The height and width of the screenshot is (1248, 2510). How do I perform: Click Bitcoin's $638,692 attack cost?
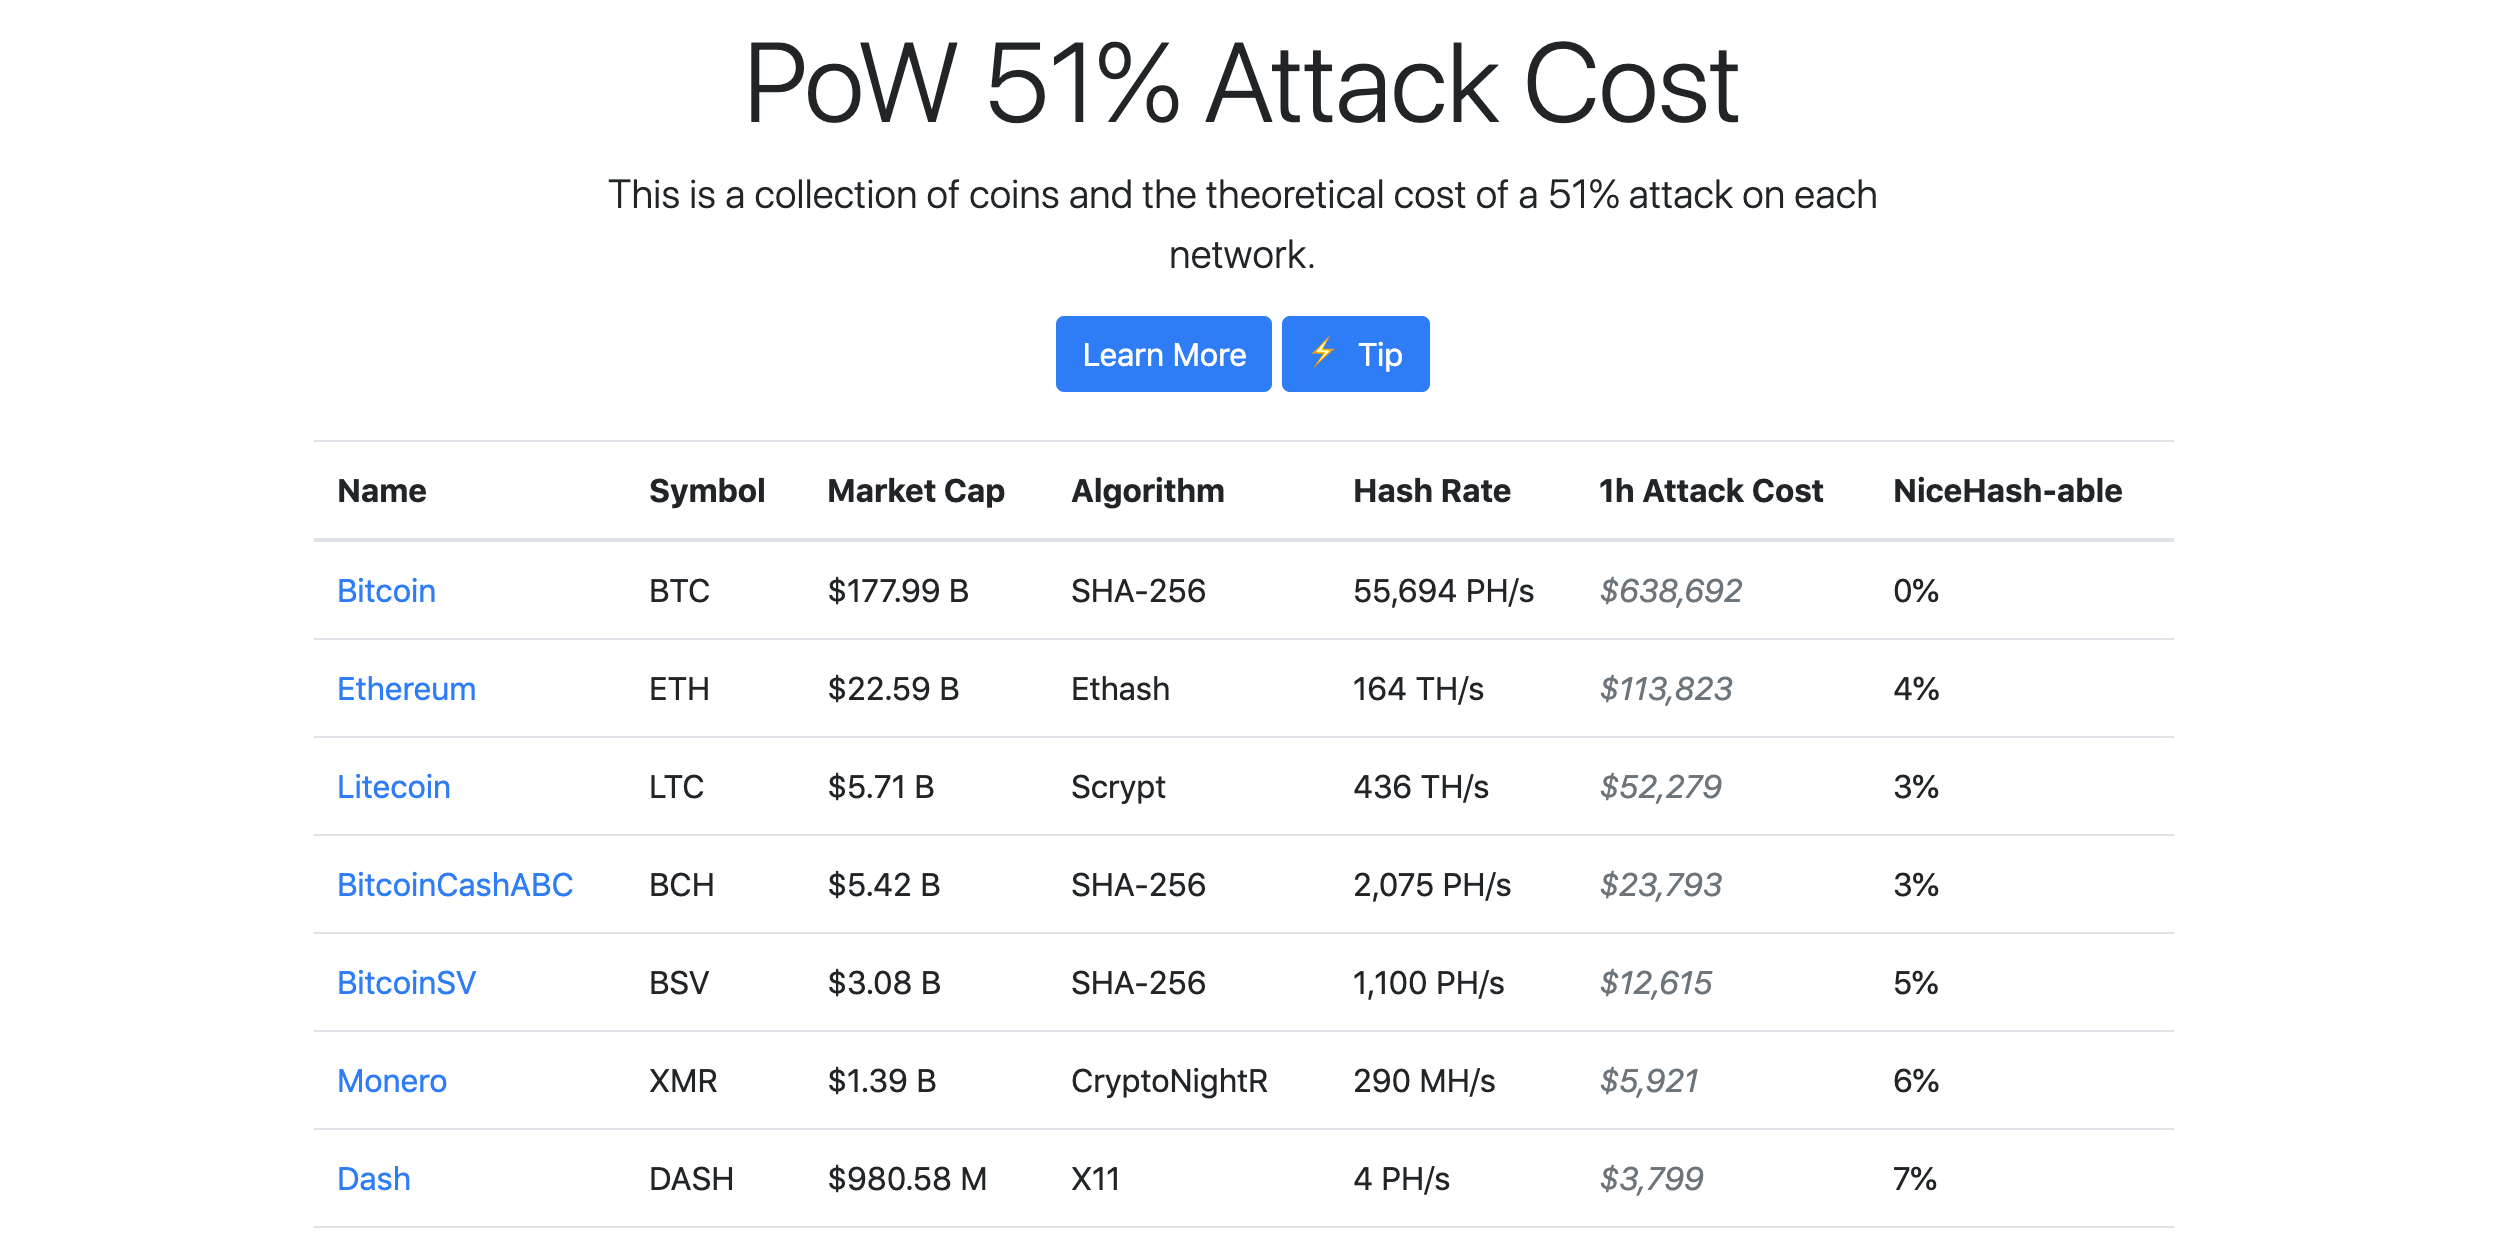[1670, 591]
